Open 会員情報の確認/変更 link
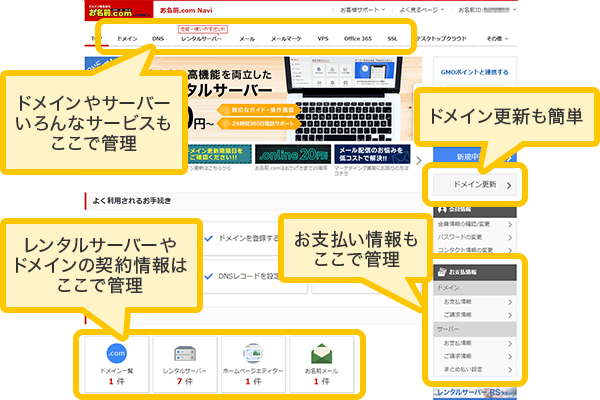This screenshot has width=600, height=400. [x=464, y=224]
